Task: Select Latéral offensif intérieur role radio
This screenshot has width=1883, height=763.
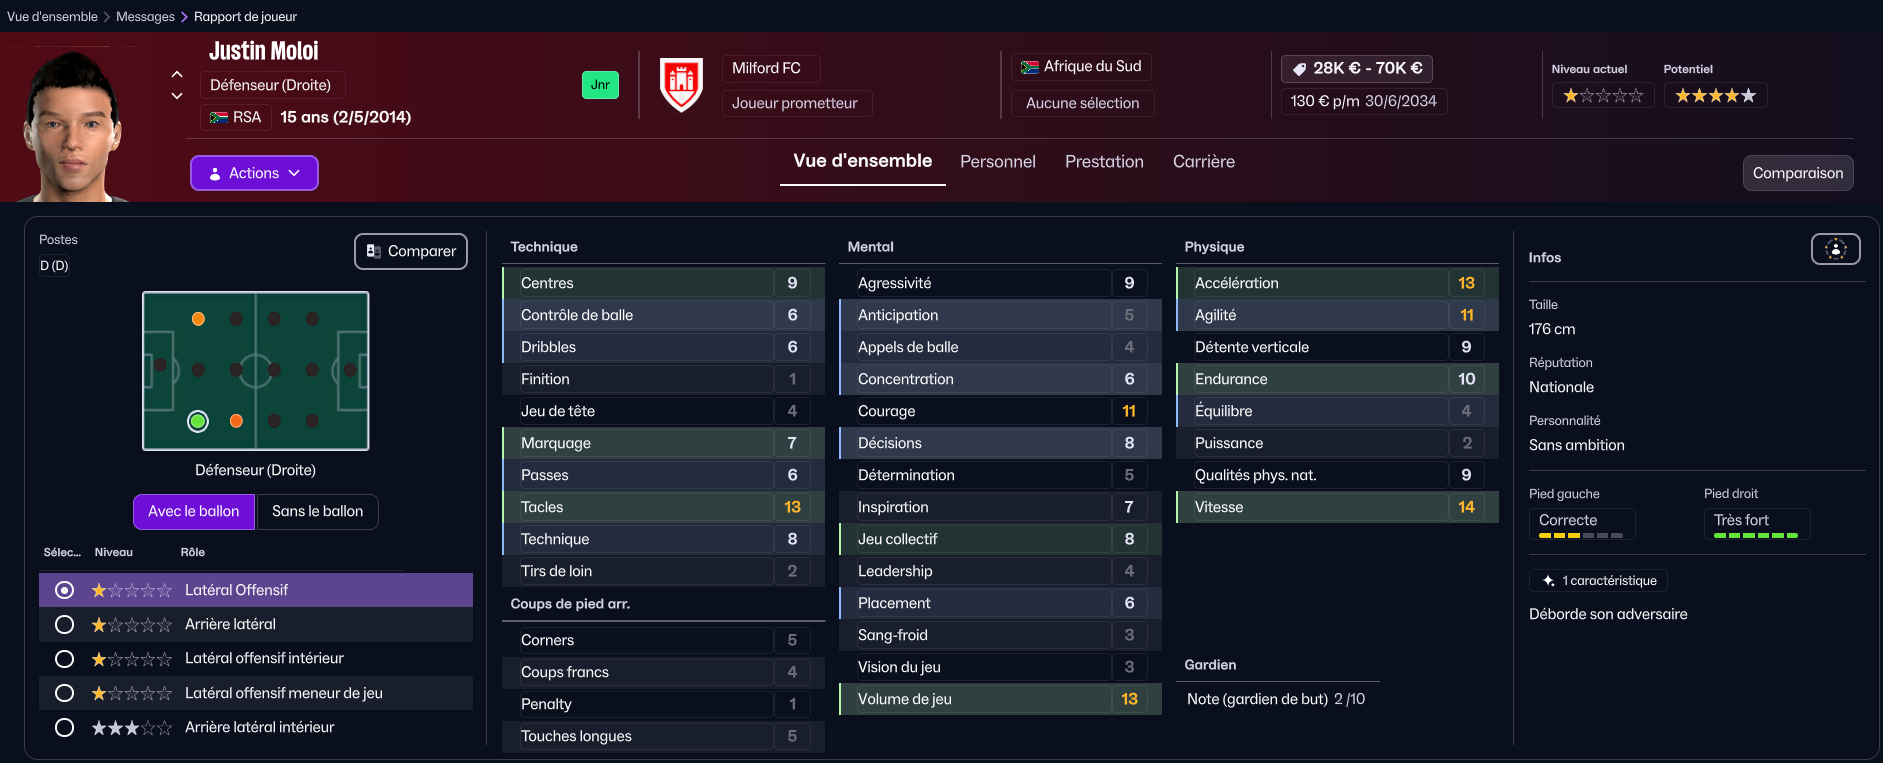Action: [65, 659]
